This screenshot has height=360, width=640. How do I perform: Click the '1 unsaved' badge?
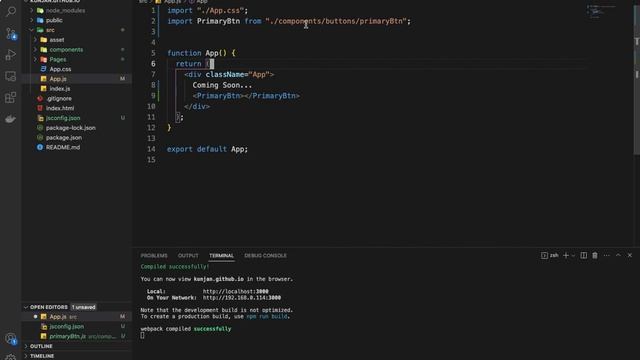click(84, 307)
